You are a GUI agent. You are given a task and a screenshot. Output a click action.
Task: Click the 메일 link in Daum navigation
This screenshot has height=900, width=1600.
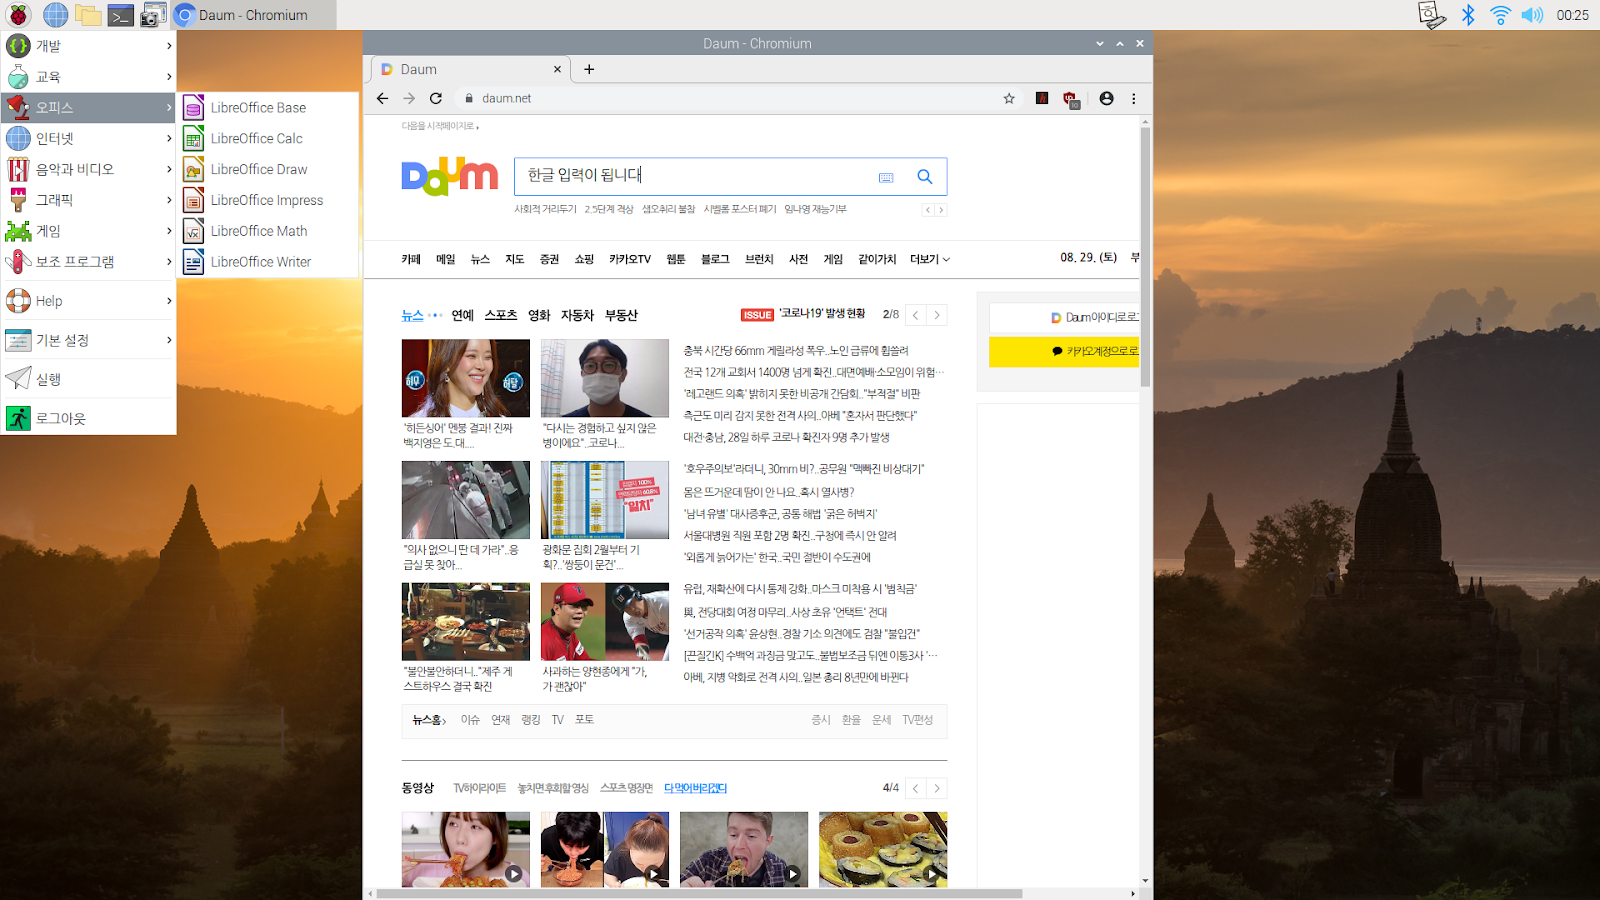tap(446, 259)
